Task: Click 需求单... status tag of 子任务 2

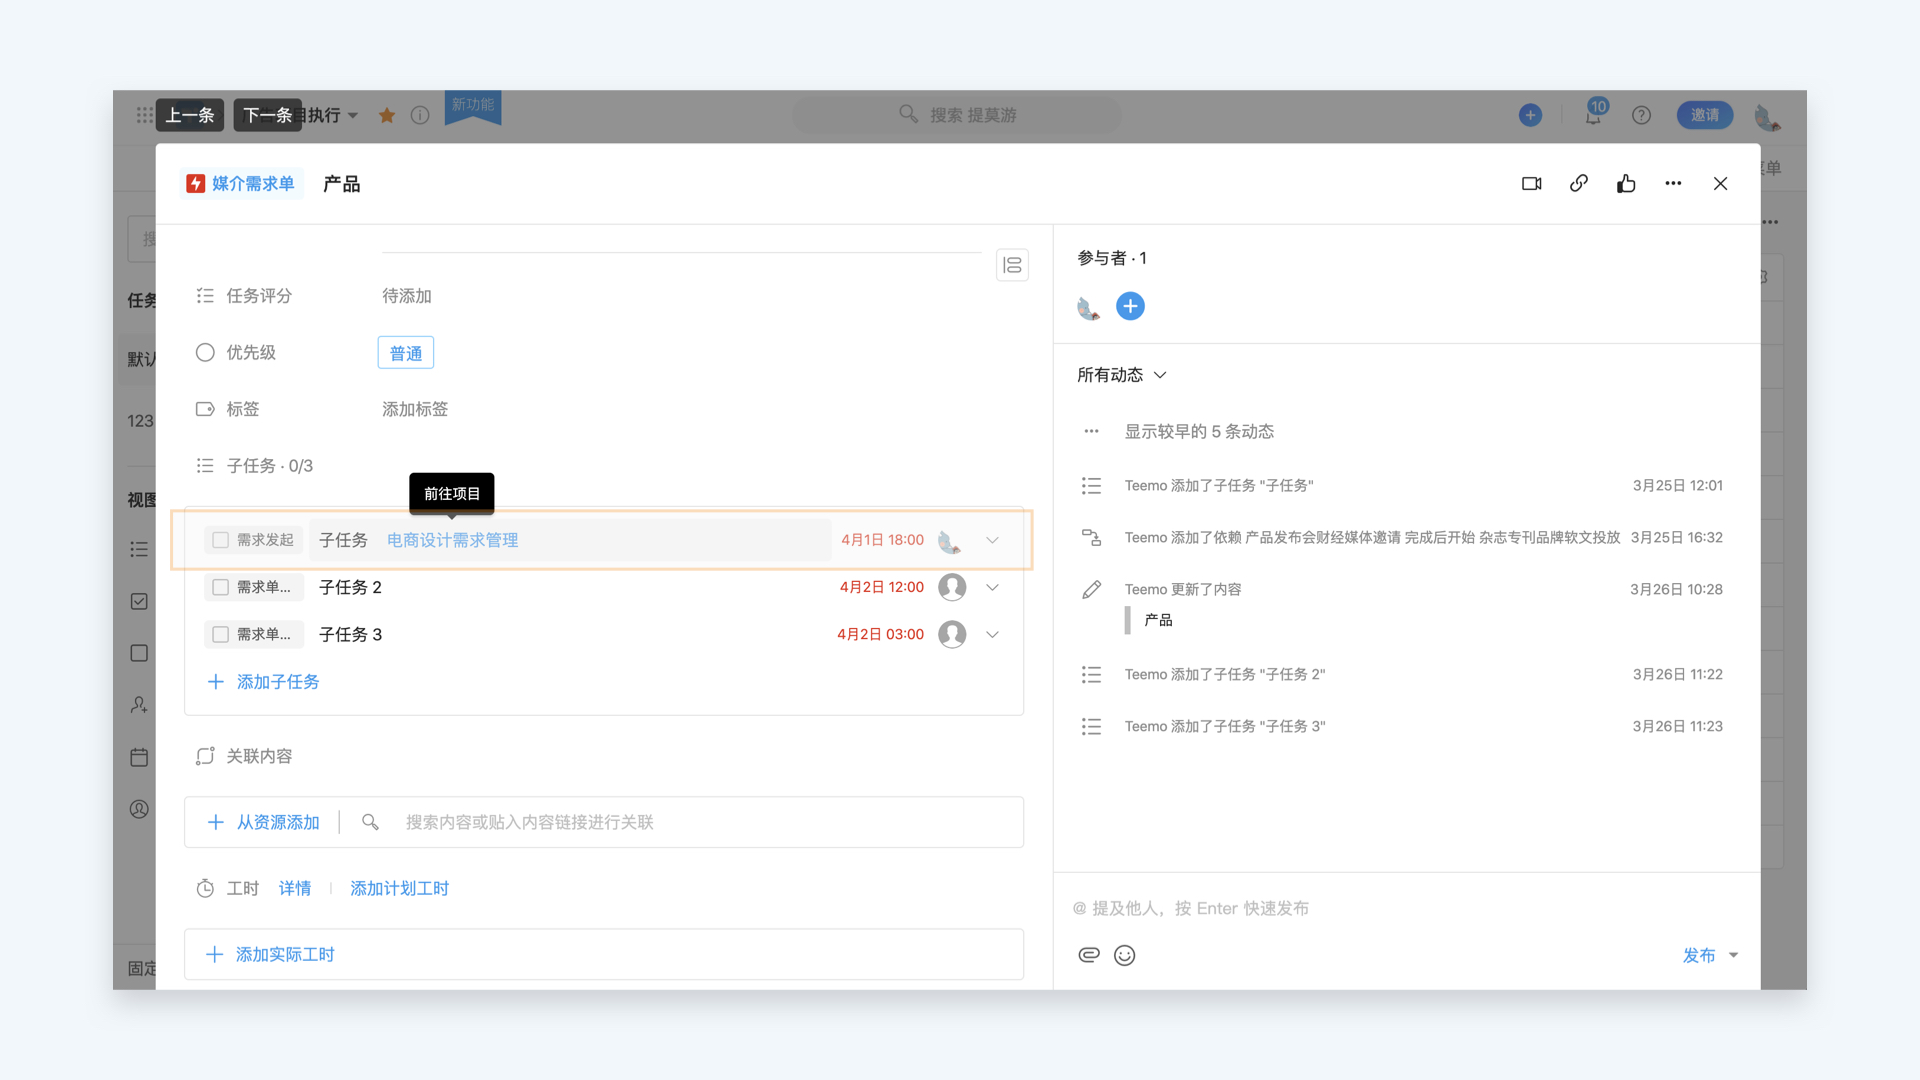Action: coord(254,587)
